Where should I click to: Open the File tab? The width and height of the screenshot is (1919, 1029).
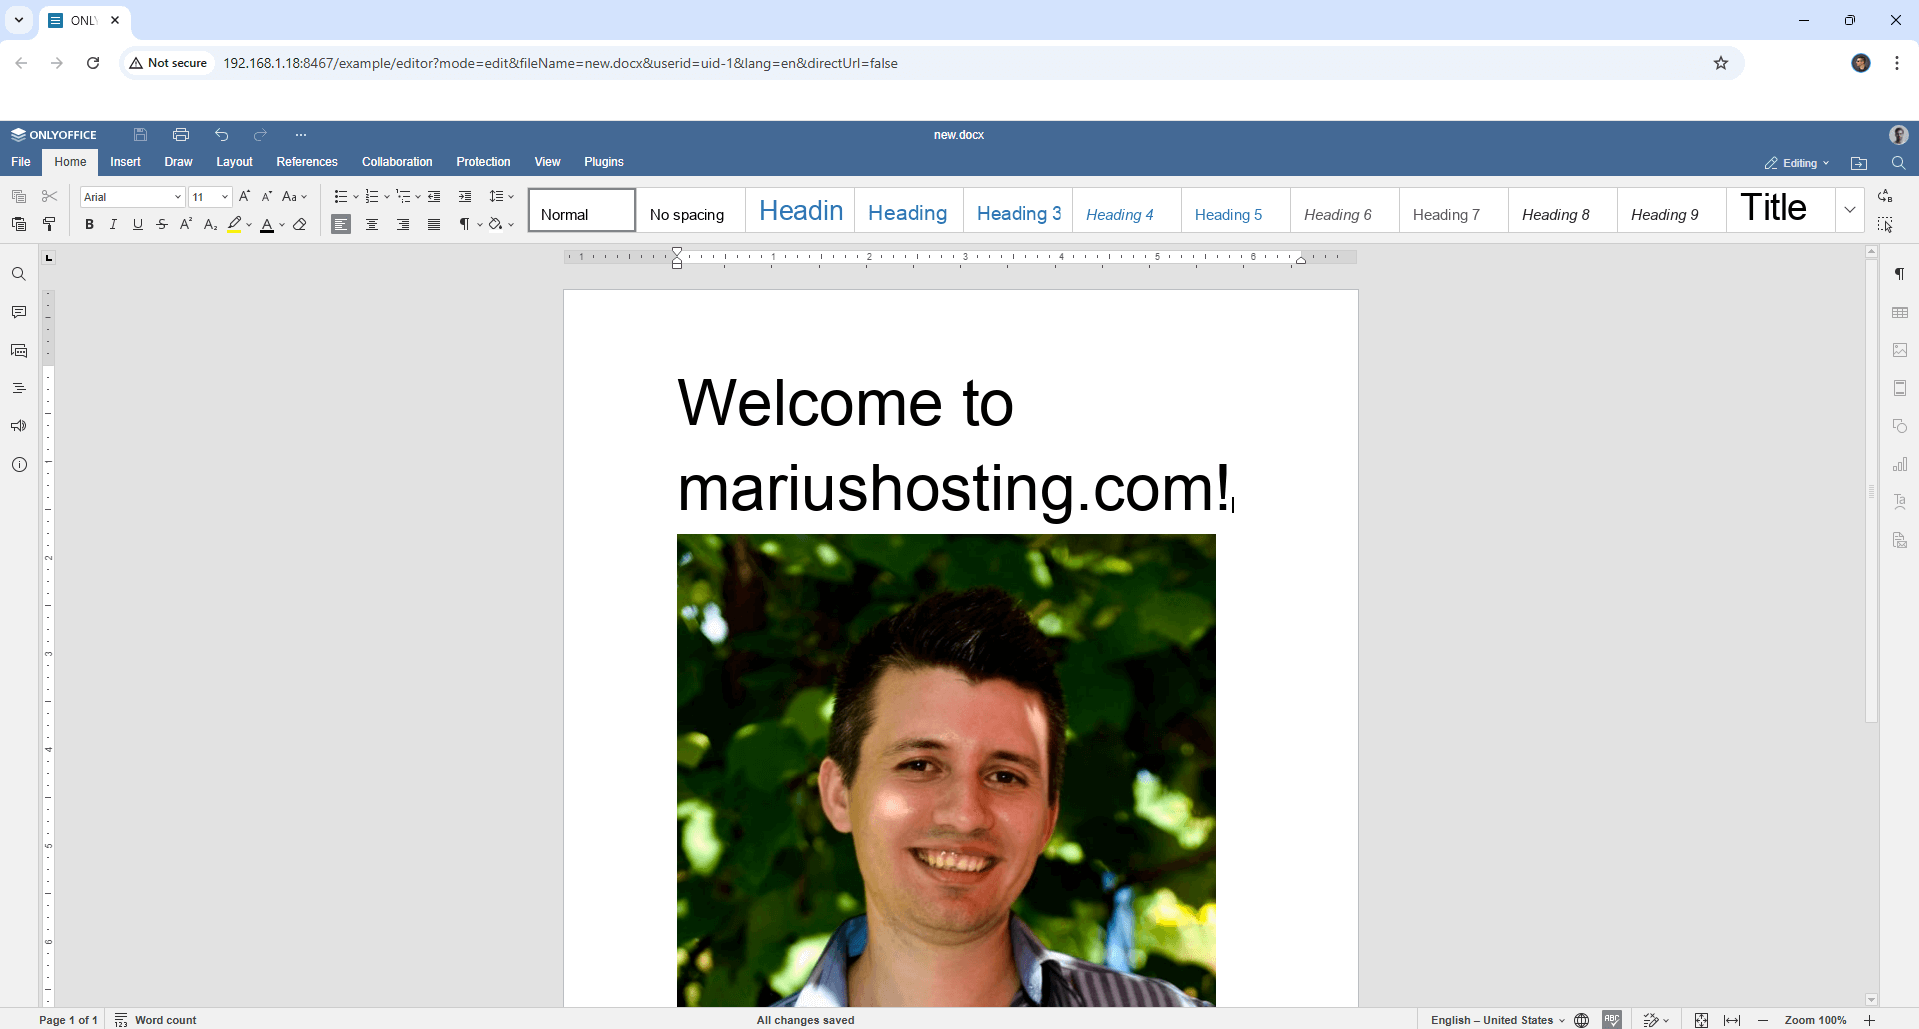(21, 162)
